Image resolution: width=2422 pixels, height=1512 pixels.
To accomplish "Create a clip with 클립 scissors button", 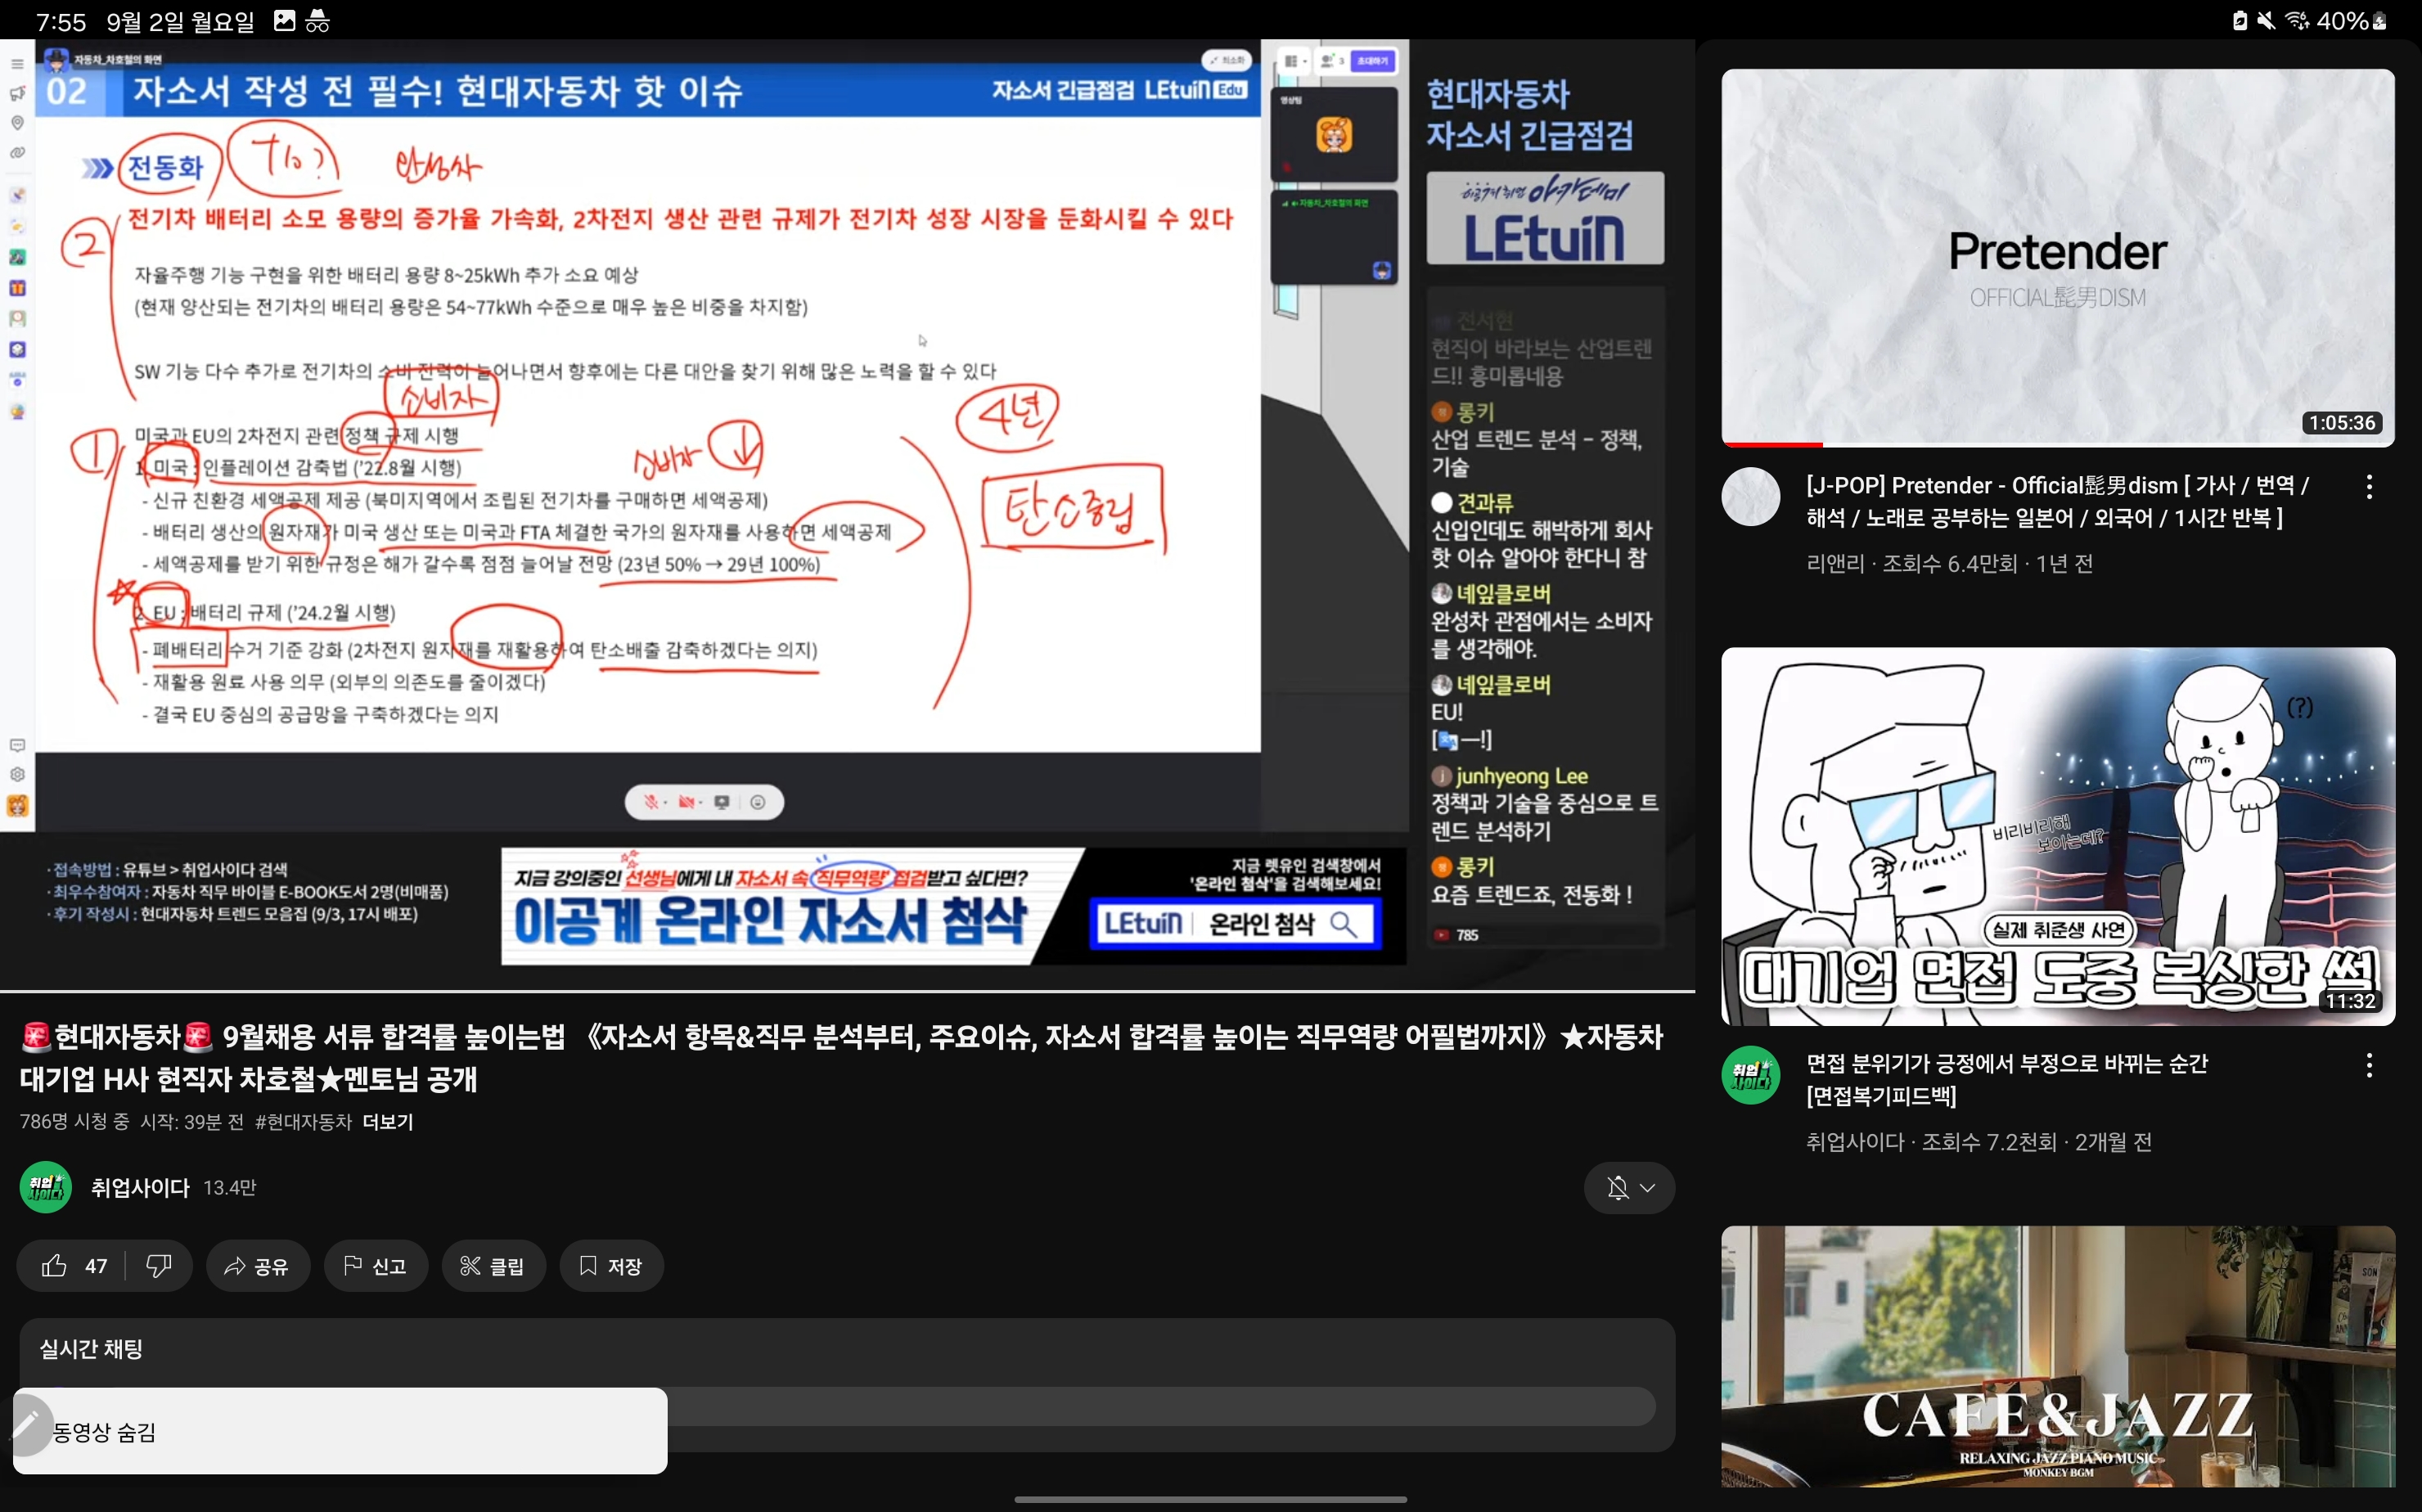I will pyautogui.click(x=493, y=1266).
